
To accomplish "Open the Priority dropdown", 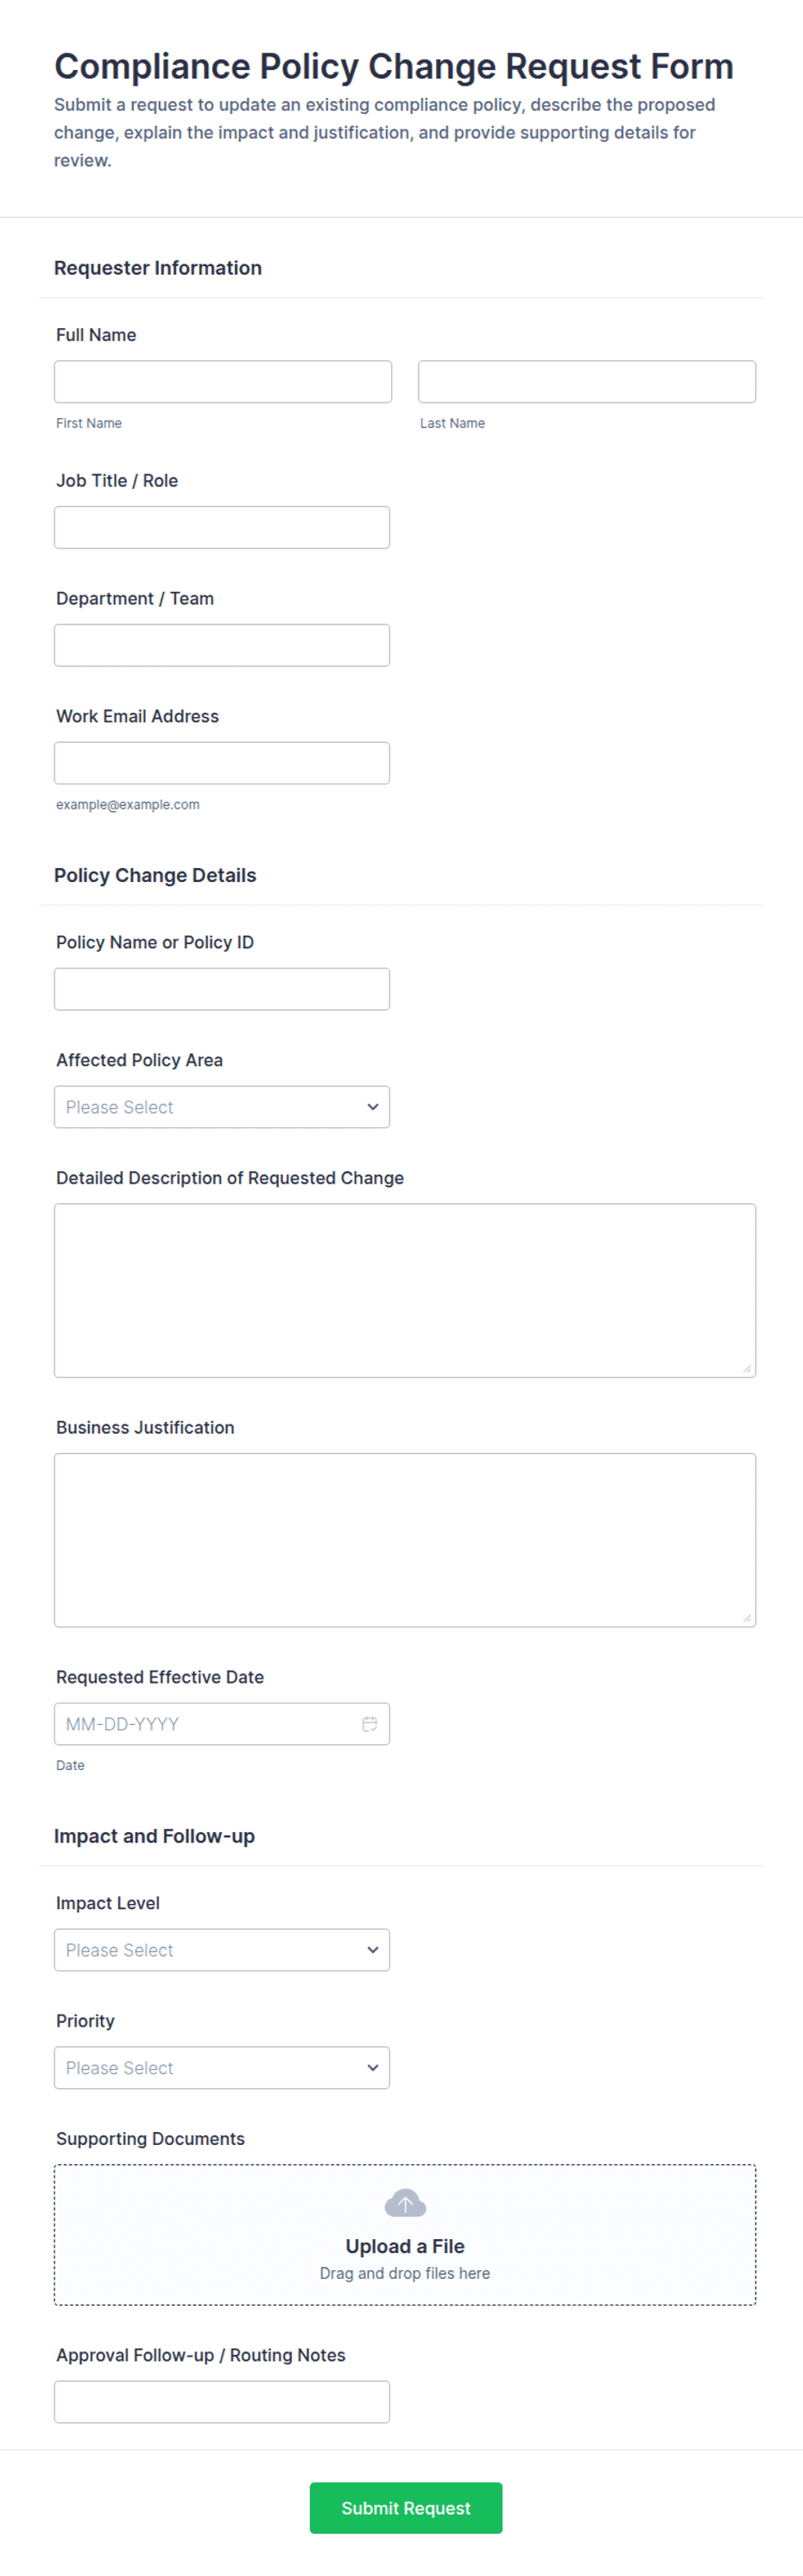I will pyautogui.click(x=222, y=2068).
